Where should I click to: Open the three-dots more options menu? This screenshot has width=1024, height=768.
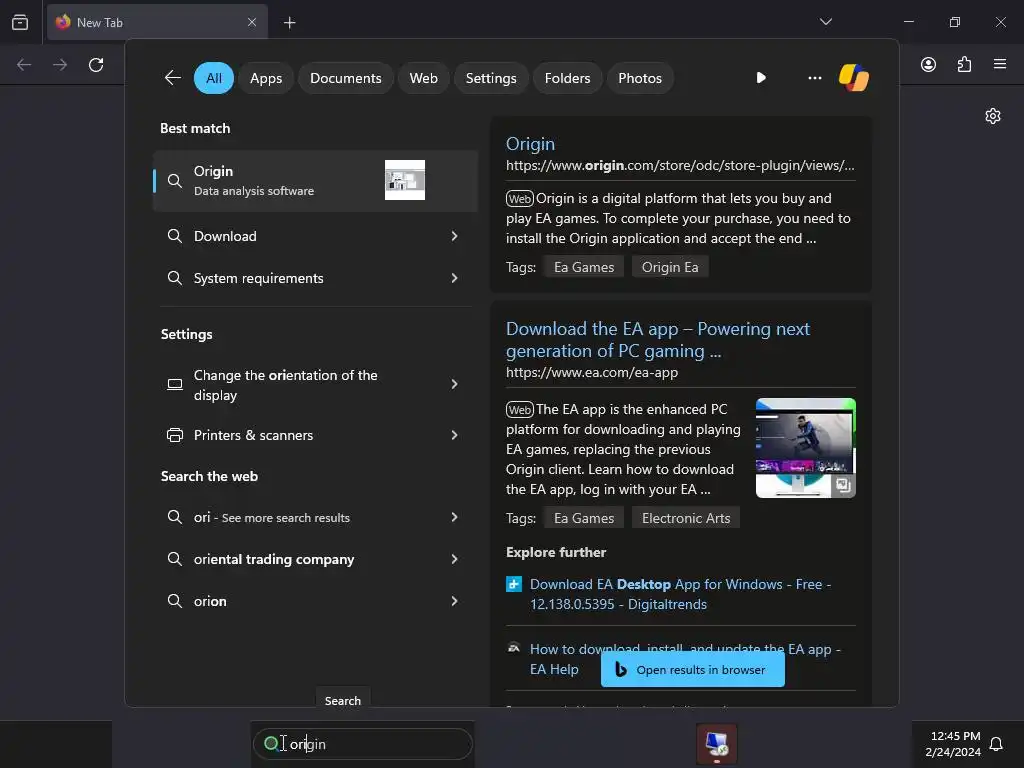(814, 78)
